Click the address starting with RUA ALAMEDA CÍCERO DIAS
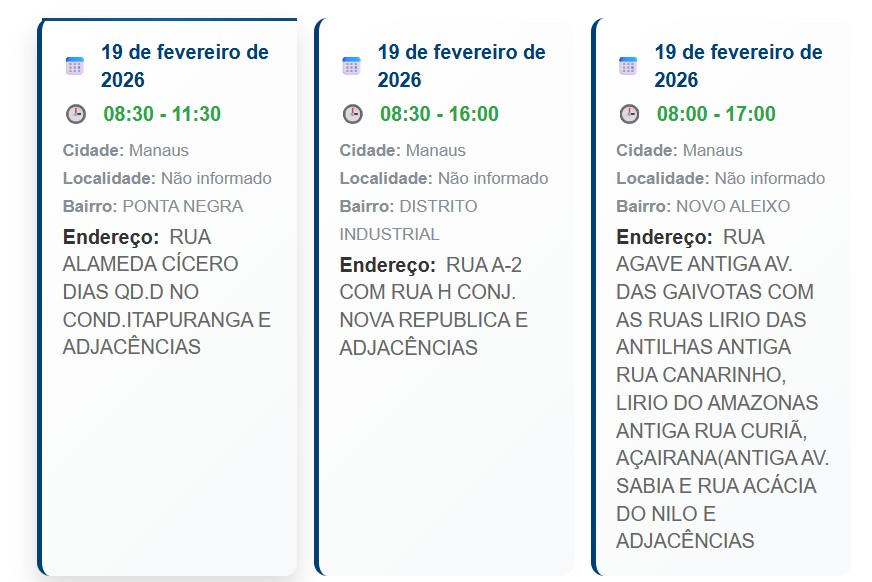Viewport: 872px width, 582px height. coord(165,292)
